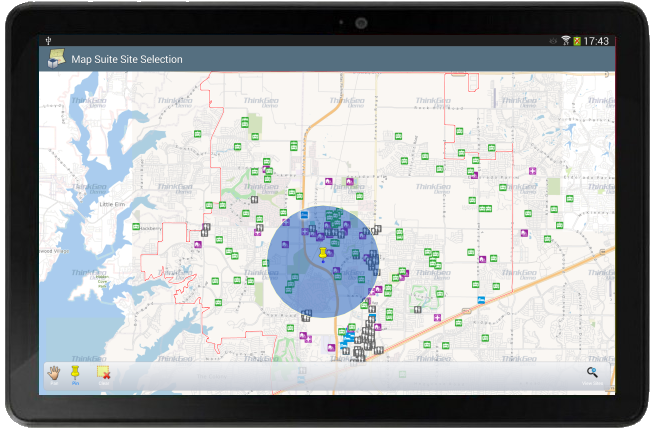This screenshot has width=654, height=430.
Task: Tap the battery indicator in status bar
Action: tap(576, 41)
